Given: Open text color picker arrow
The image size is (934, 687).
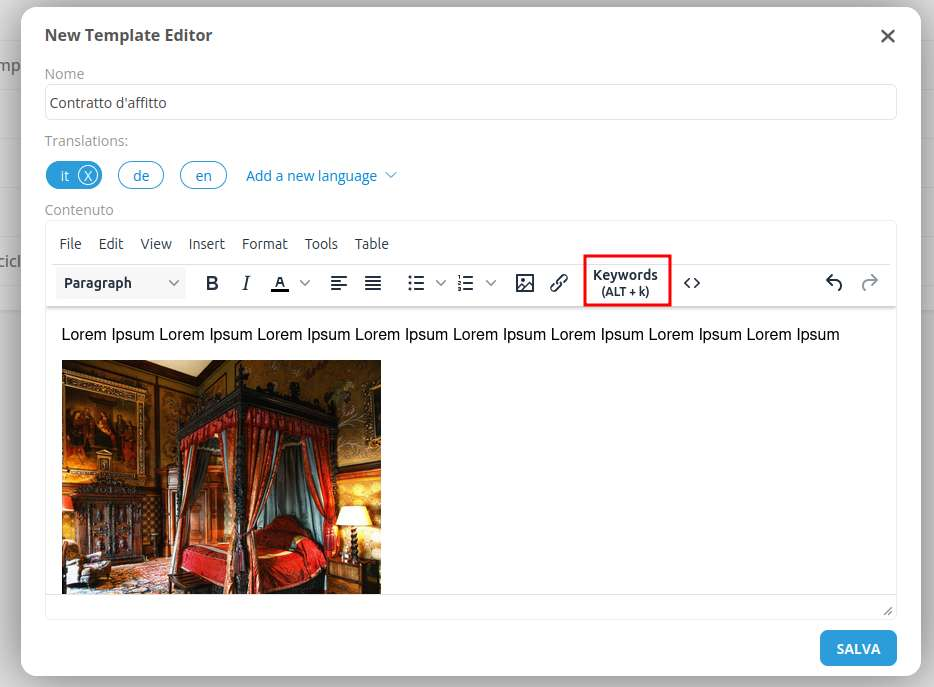Looking at the screenshot, I should 306,283.
